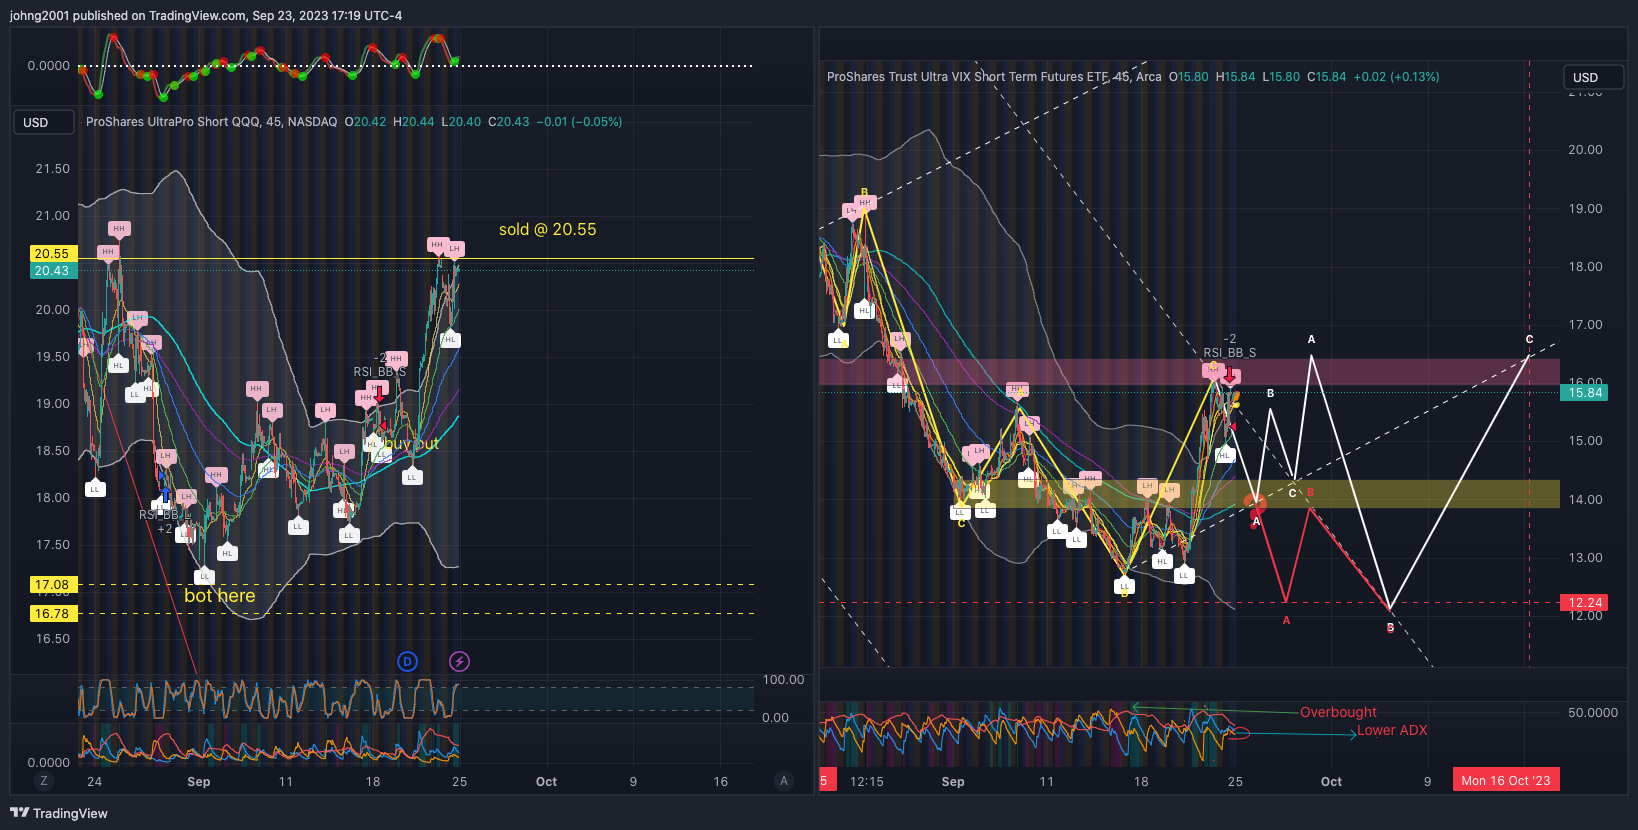Click the 21.50 price axis label on left chart

click(x=53, y=169)
